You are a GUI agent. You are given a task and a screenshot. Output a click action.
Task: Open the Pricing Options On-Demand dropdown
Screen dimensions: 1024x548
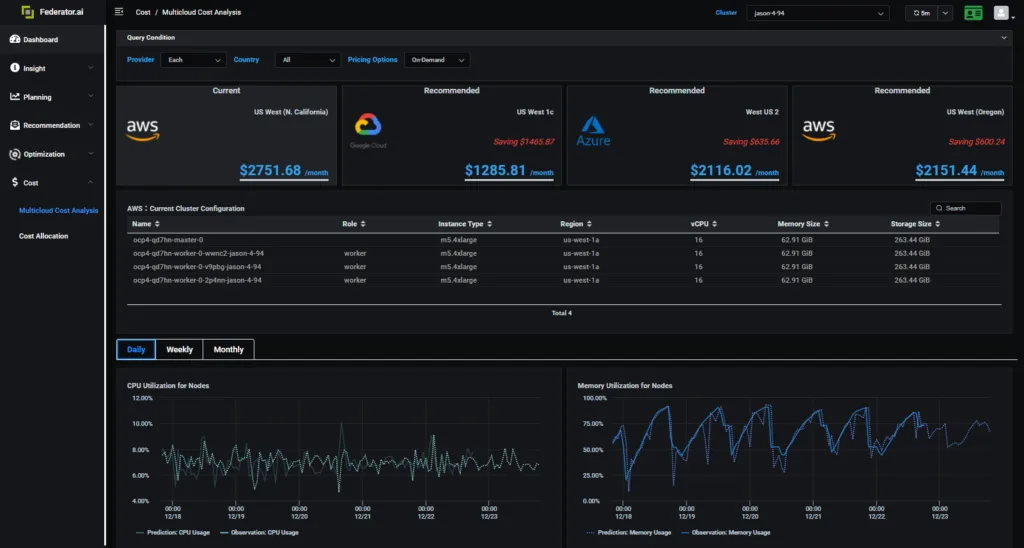click(437, 60)
